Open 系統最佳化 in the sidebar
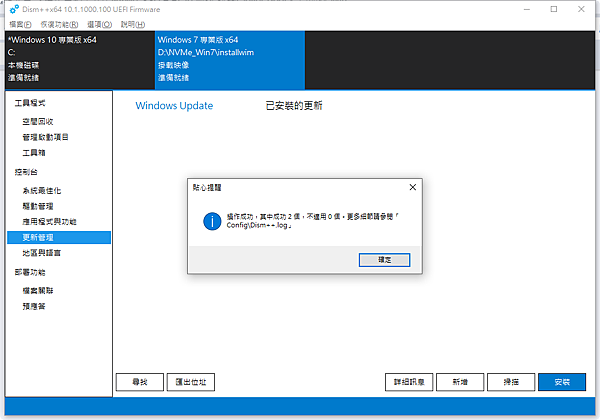Screen dimensions: 600x420 point(42,190)
